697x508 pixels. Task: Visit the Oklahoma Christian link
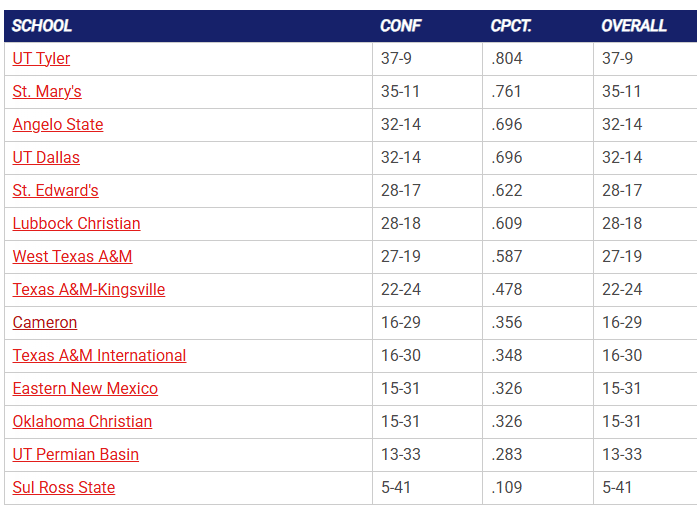pos(82,422)
